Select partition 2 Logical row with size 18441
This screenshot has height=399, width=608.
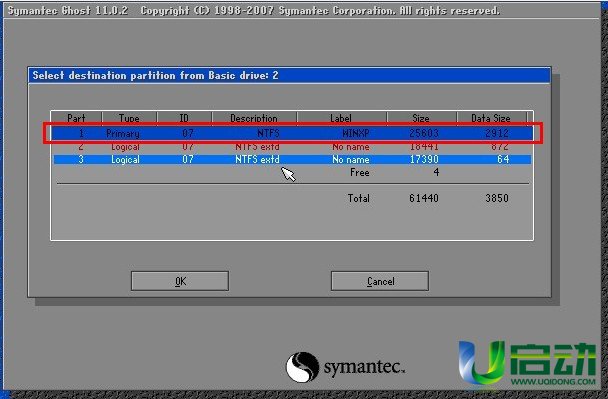coord(292,147)
